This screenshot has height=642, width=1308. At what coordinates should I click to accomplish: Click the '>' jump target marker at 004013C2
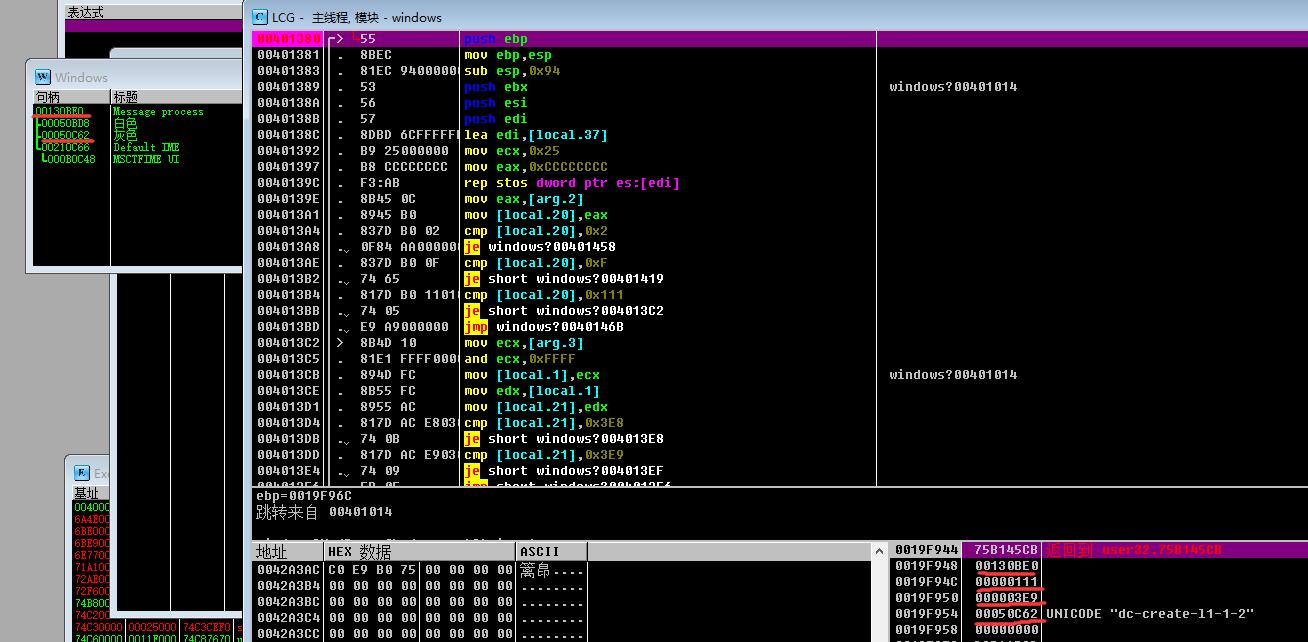341,343
